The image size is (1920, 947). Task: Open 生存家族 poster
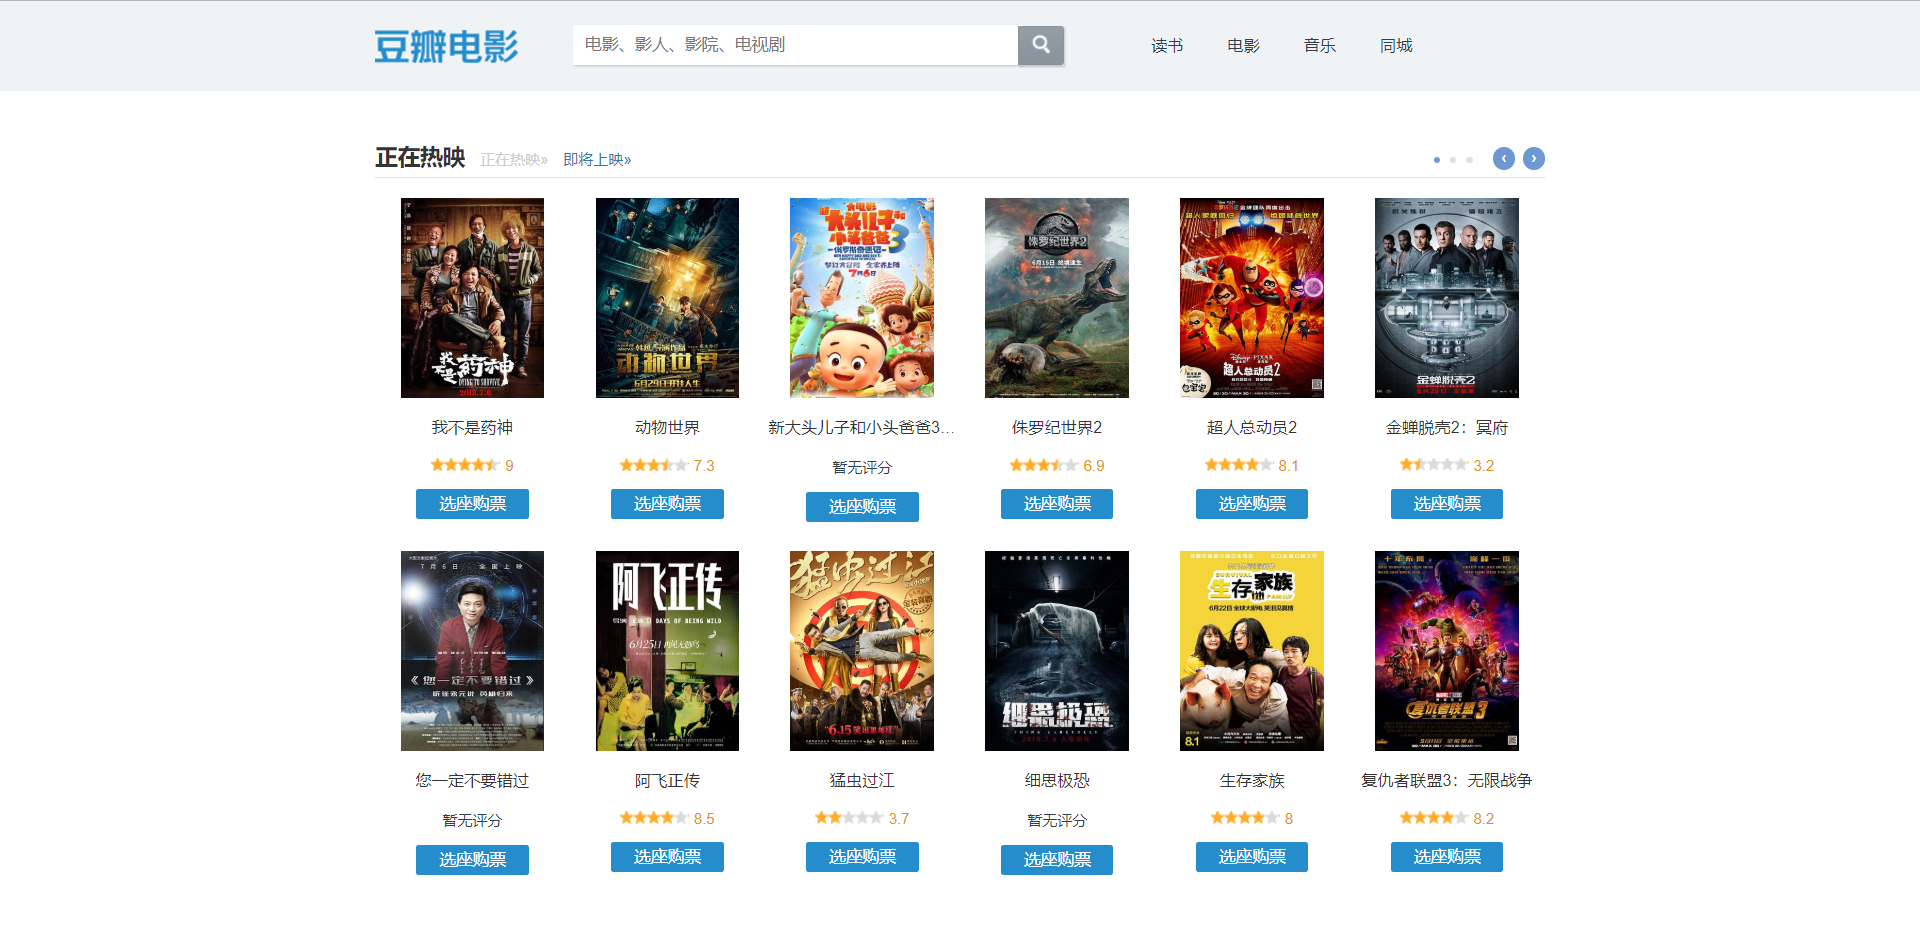coord(1252,651)
